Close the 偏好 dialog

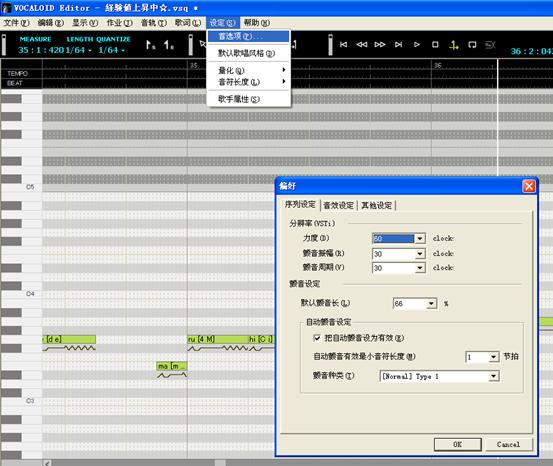[x=529, y=186]
